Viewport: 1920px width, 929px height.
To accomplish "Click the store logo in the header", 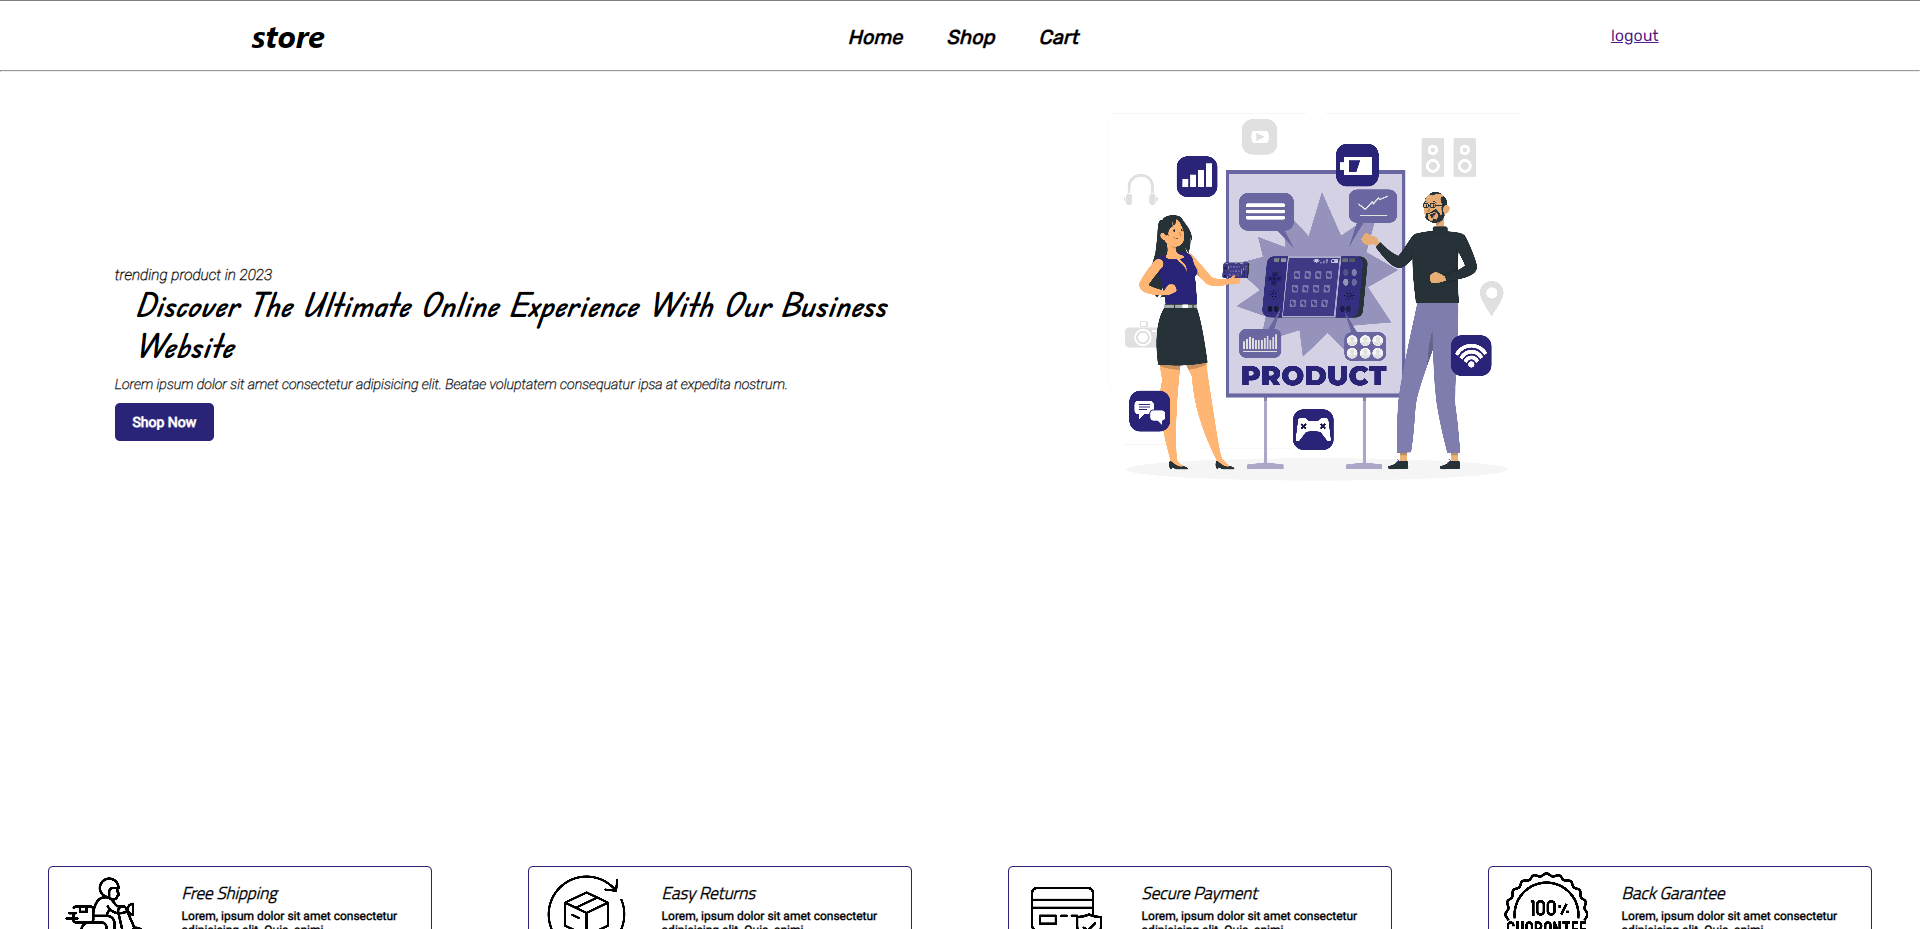I will (x=287, y=38).
